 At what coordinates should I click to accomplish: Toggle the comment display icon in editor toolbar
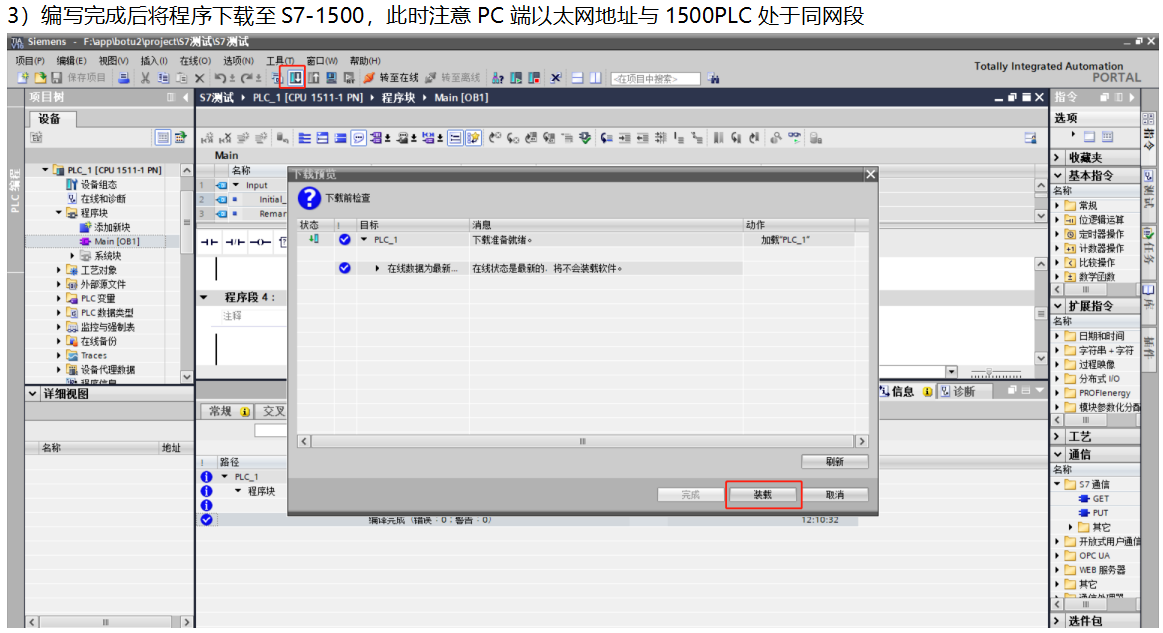click(358, 138)
